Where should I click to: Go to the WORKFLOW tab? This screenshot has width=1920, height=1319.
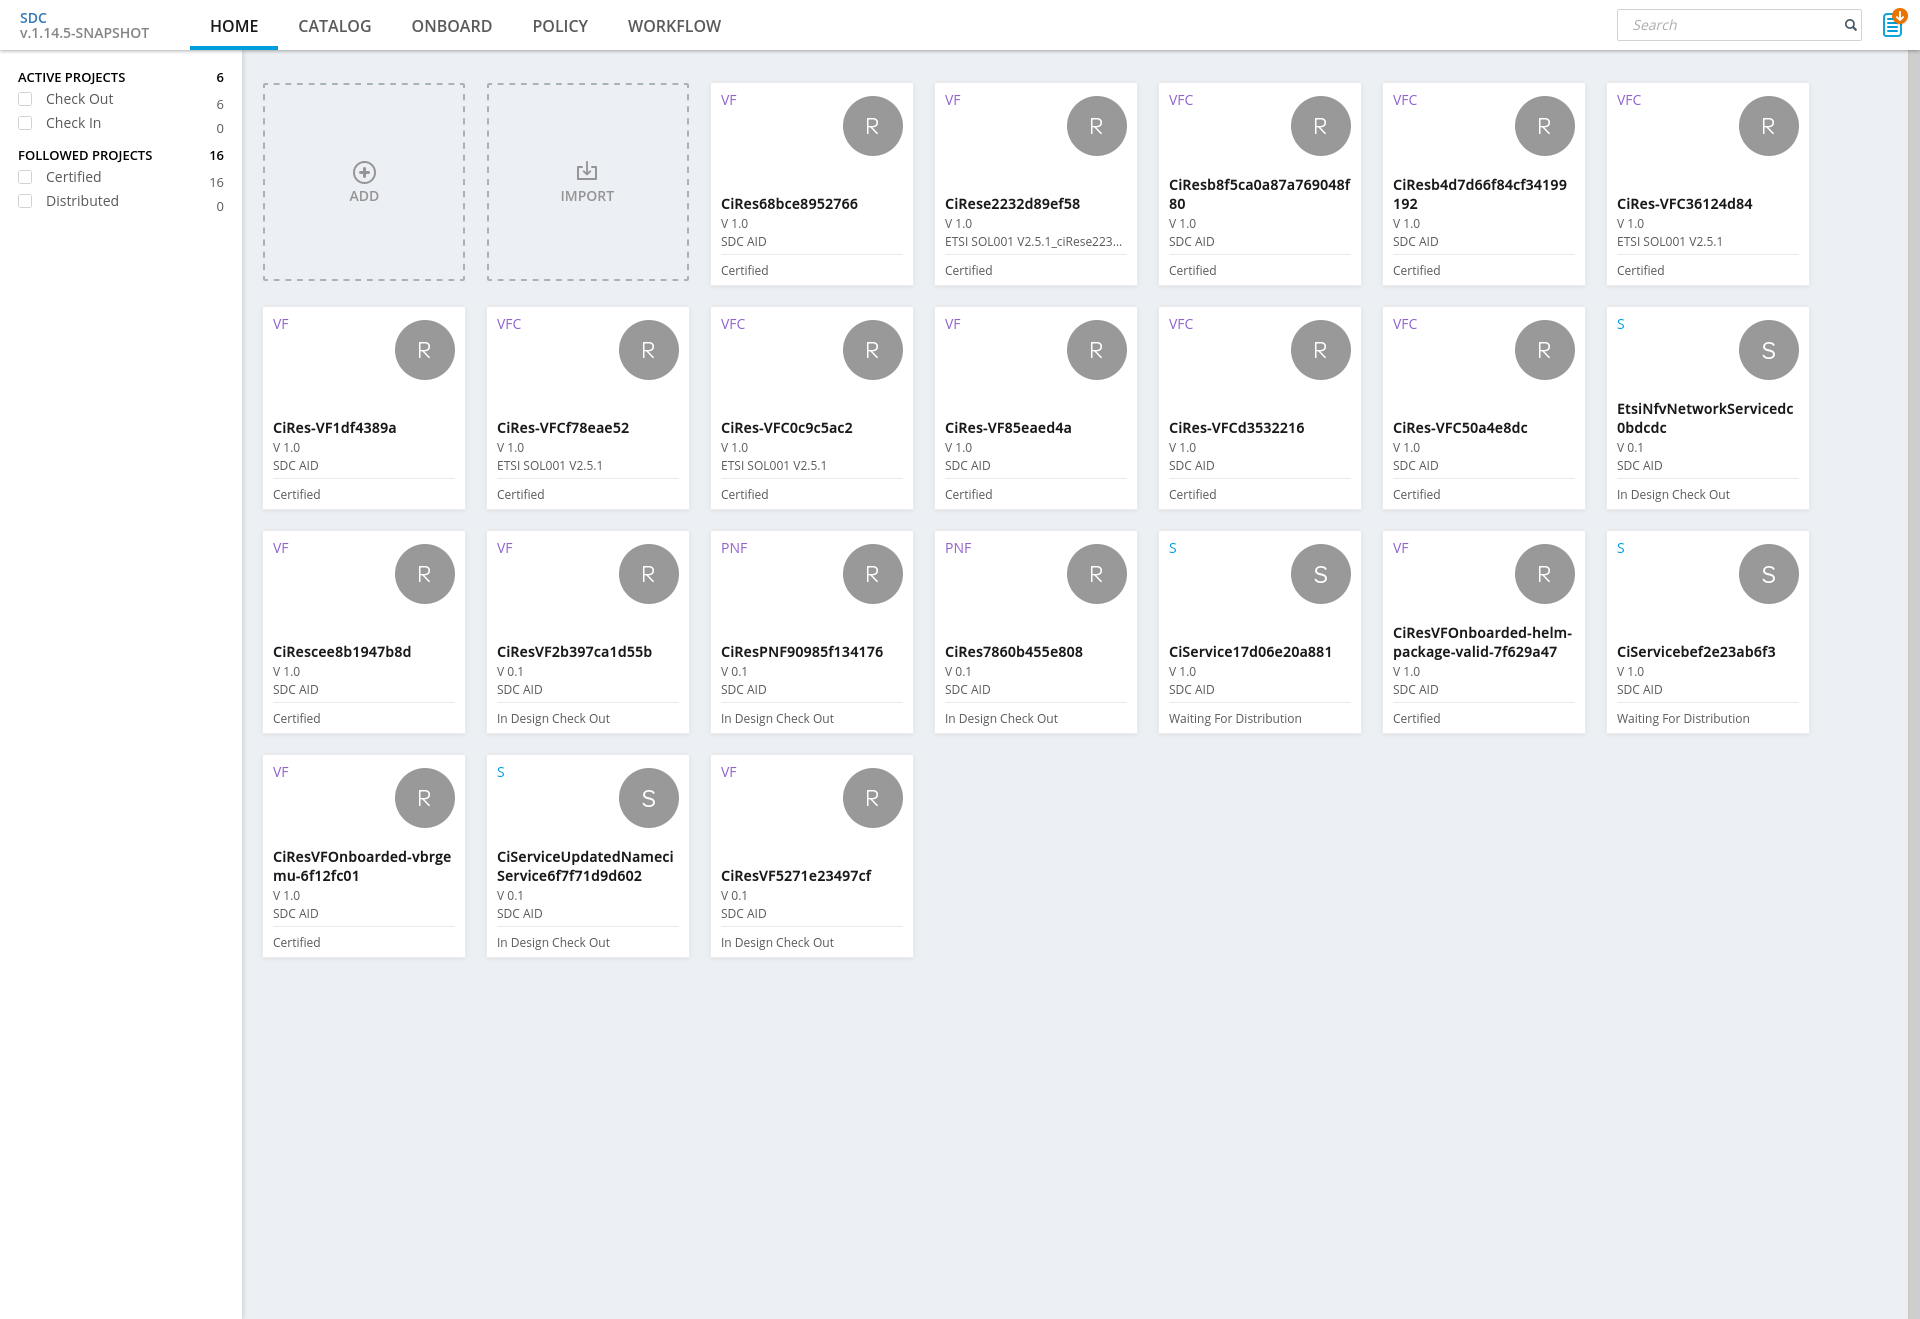click(x=674, y=26)
